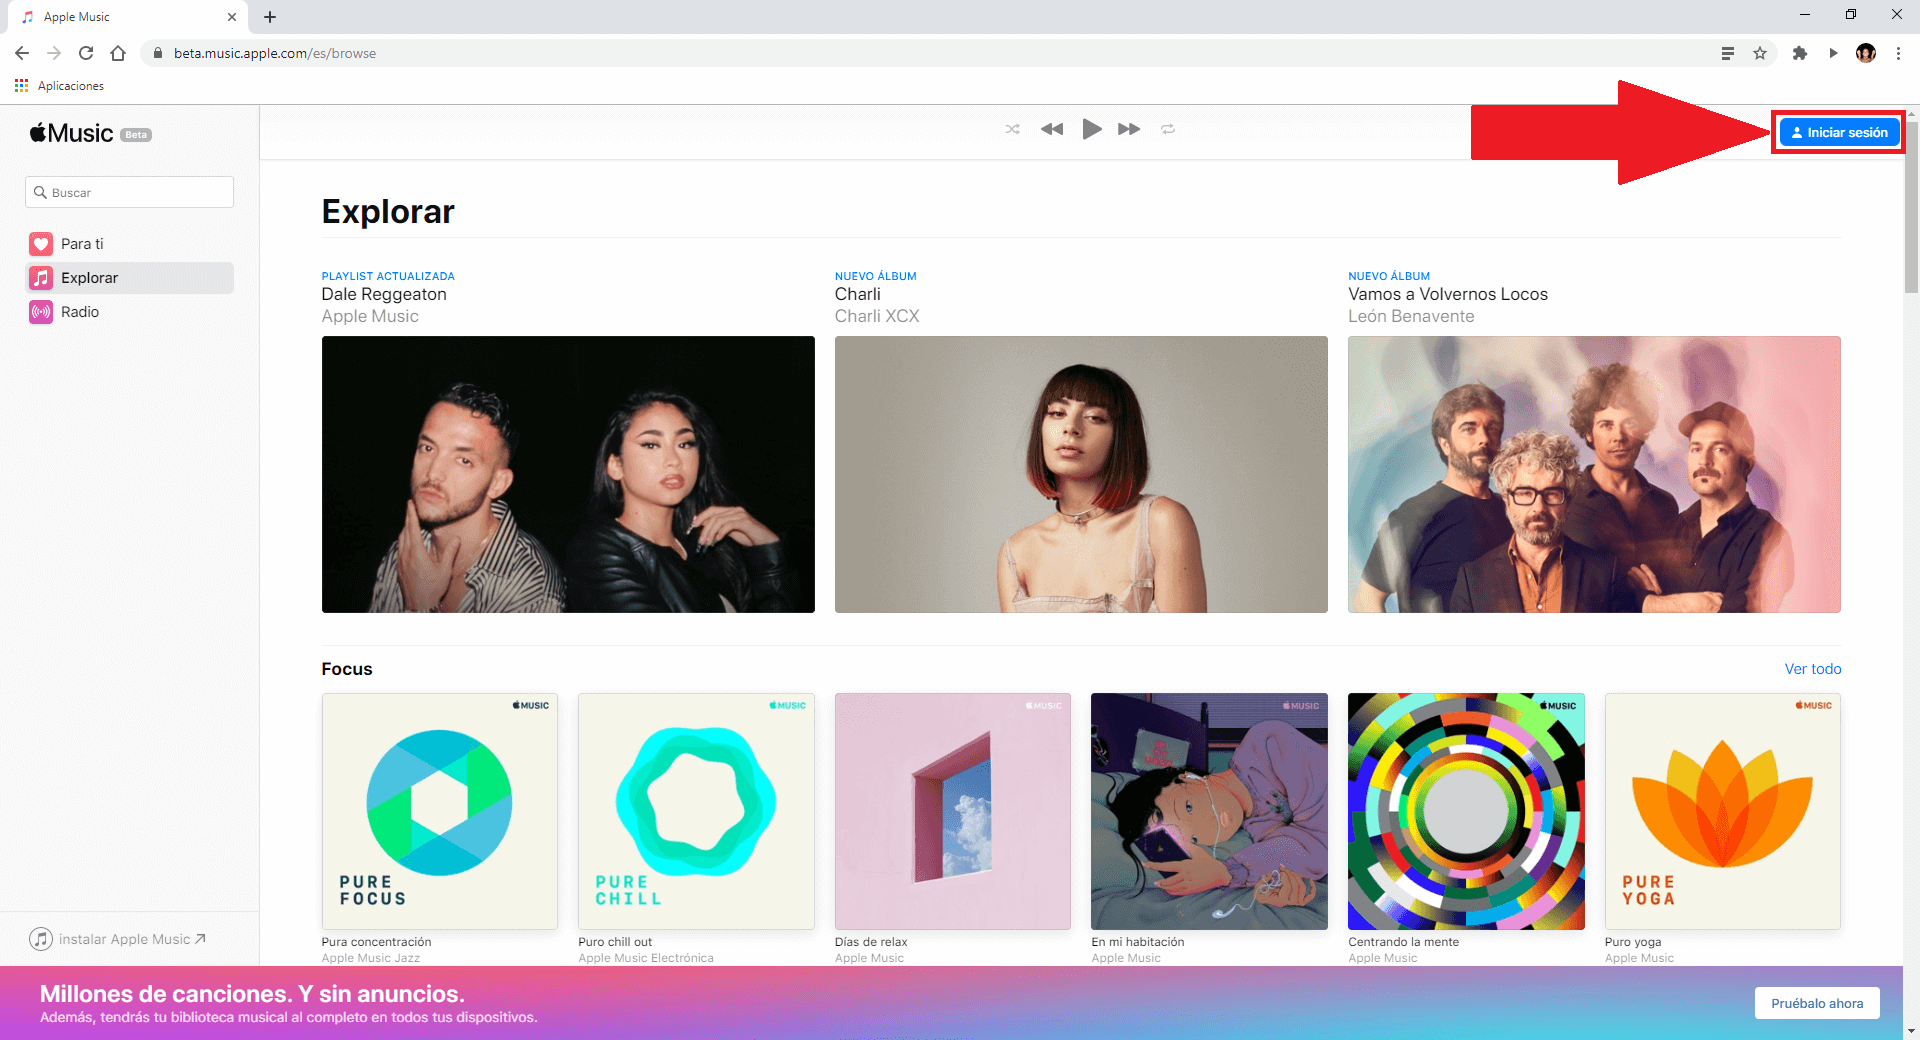Click the page scrollbar down arrow

[1911, 1030]
